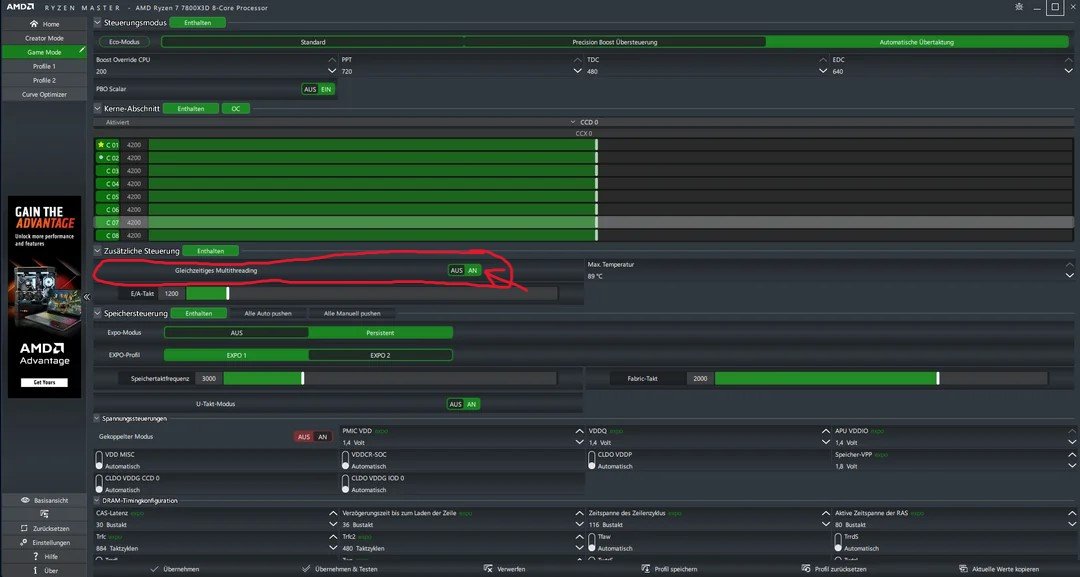The image size is (1080, 577).
Task: Collapse the Steuerungsmodus section
Action: click(x=97, y=23)
